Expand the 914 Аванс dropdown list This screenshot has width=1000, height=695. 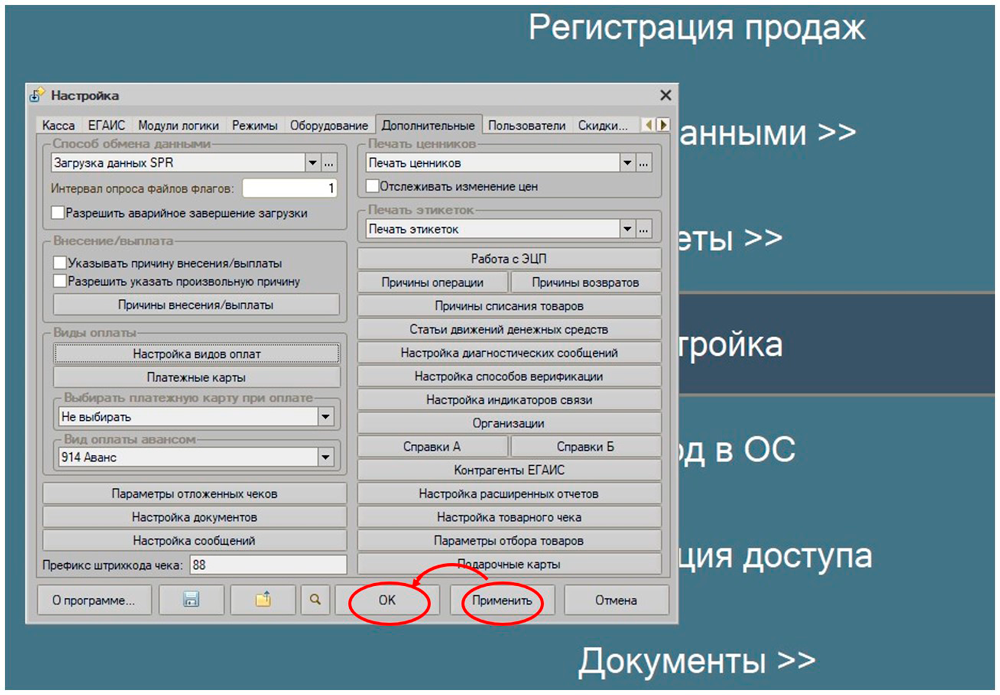[325, 457]
